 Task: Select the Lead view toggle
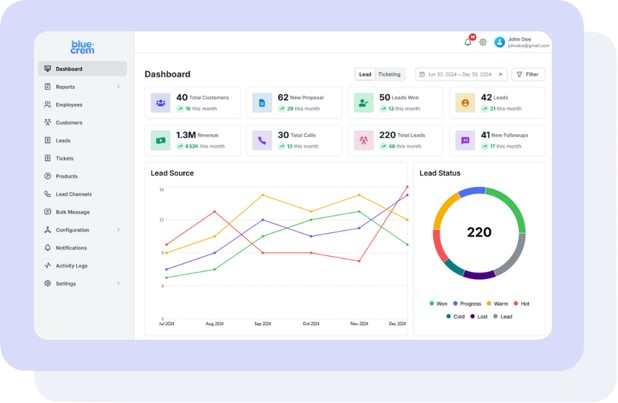[365, 74]
